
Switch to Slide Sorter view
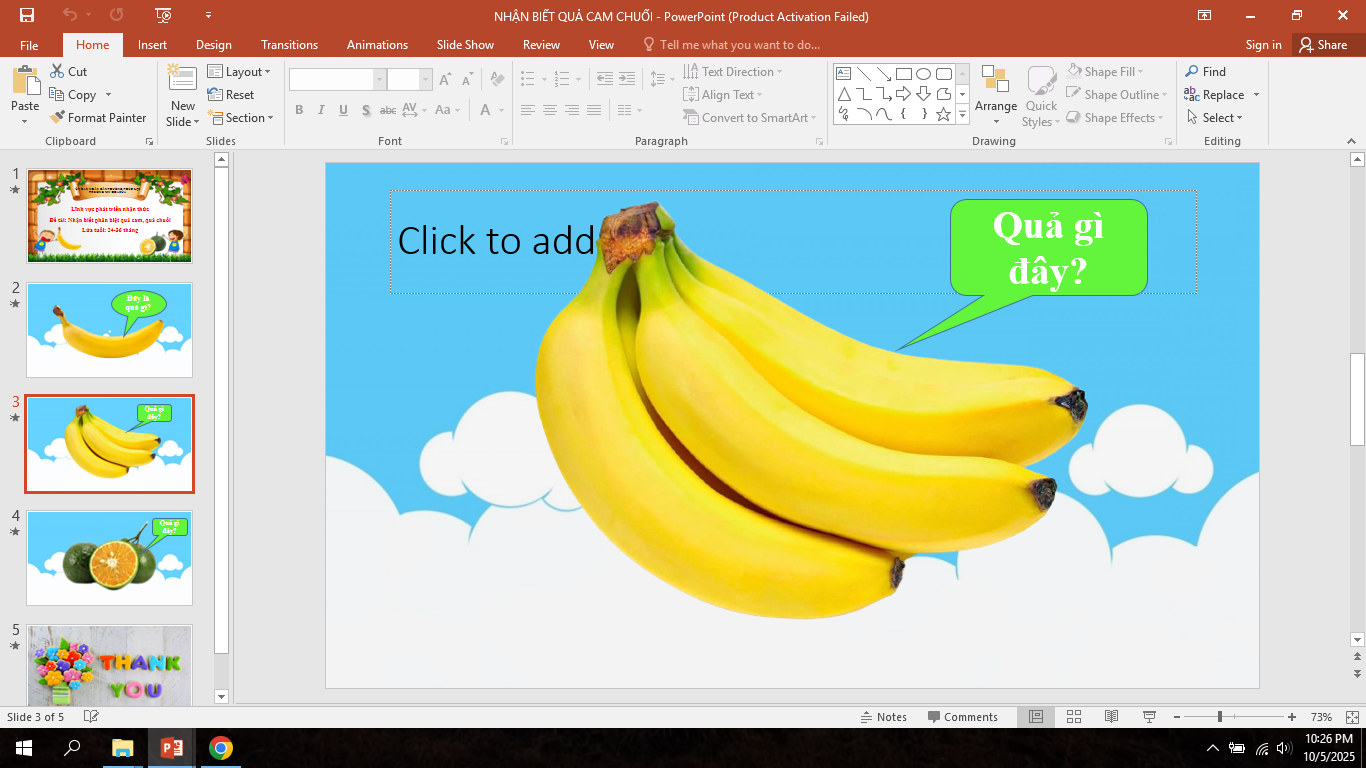coord(1074,717)
